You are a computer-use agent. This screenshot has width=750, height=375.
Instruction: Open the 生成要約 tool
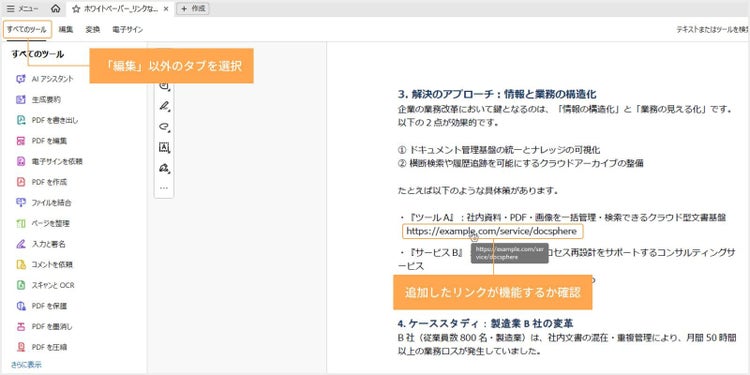click(38, 100)
